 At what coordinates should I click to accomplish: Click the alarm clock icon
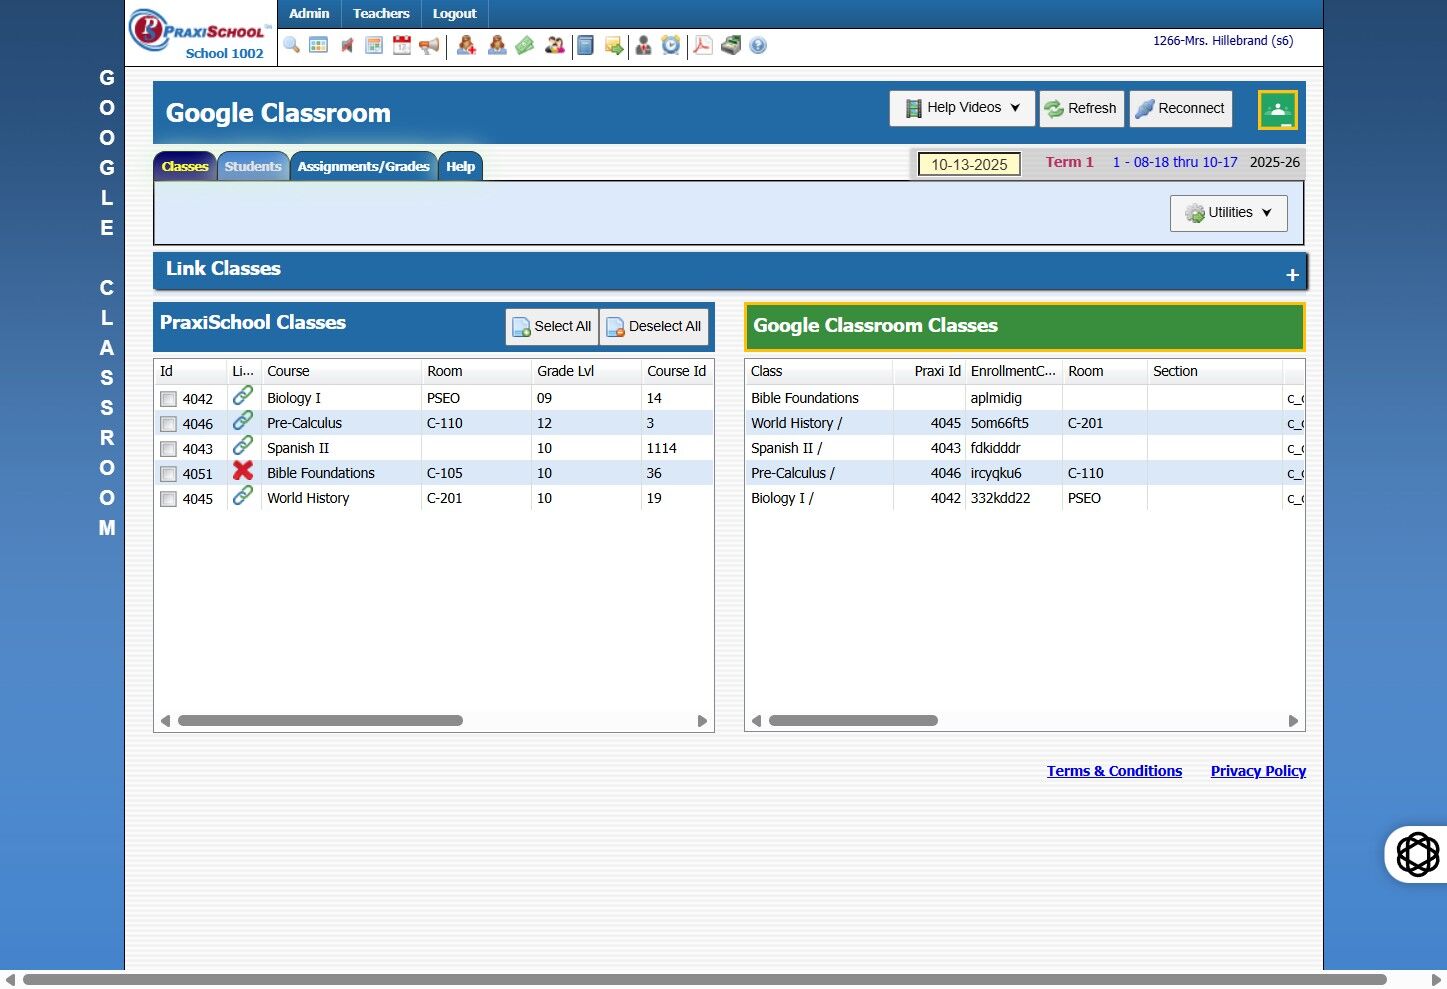(671, 45)
